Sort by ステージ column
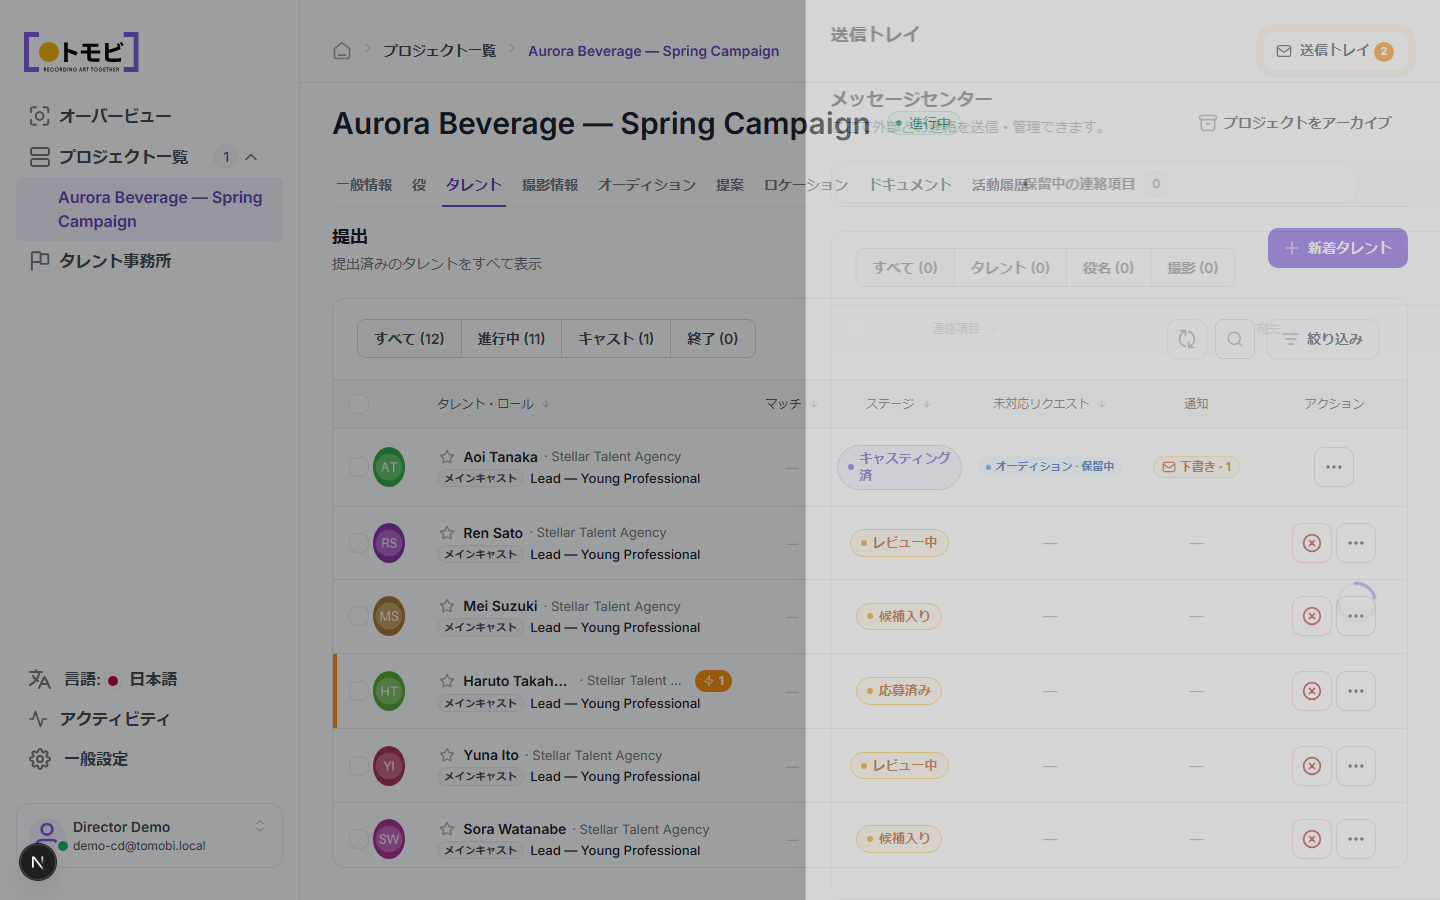This screenshot has width=1440, height=900. (898, 404)
